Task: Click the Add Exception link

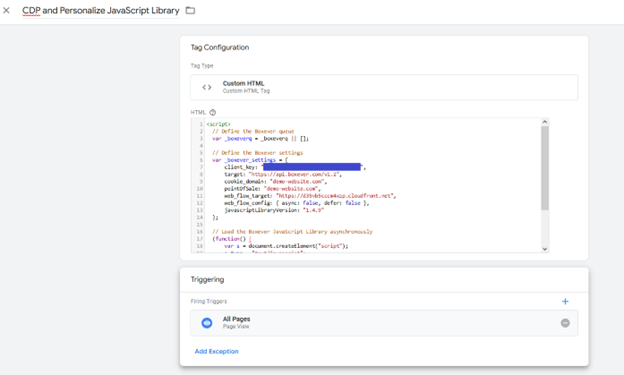Action: pyautogui.click(x=216, y=351)
